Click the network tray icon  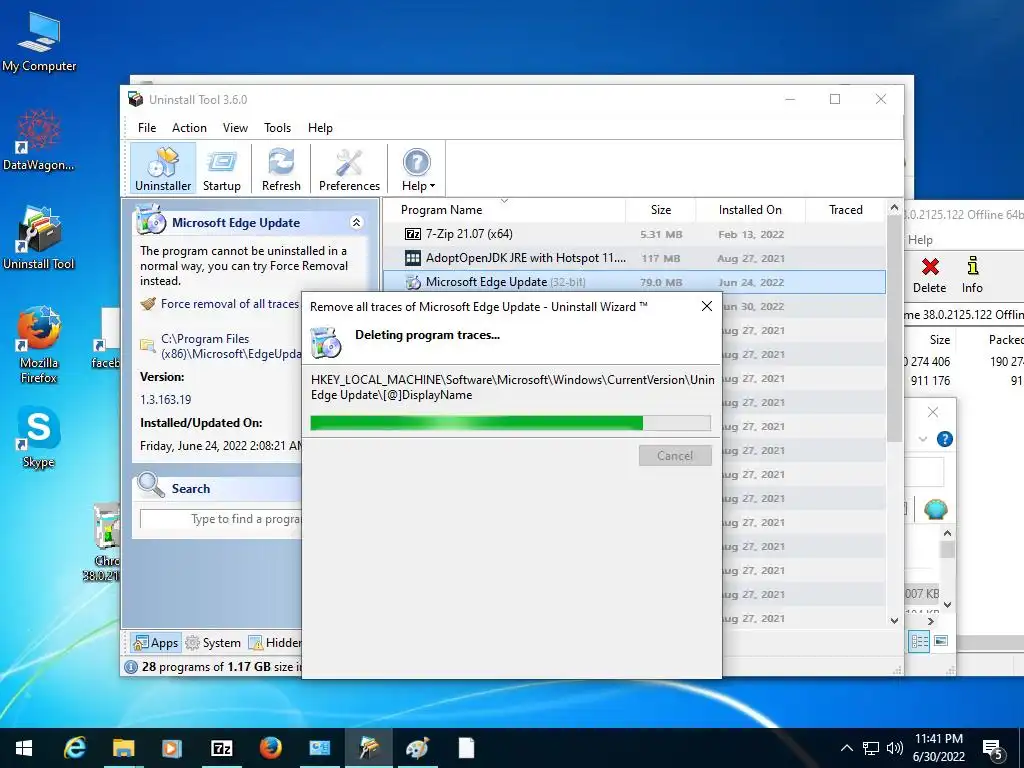871,748
